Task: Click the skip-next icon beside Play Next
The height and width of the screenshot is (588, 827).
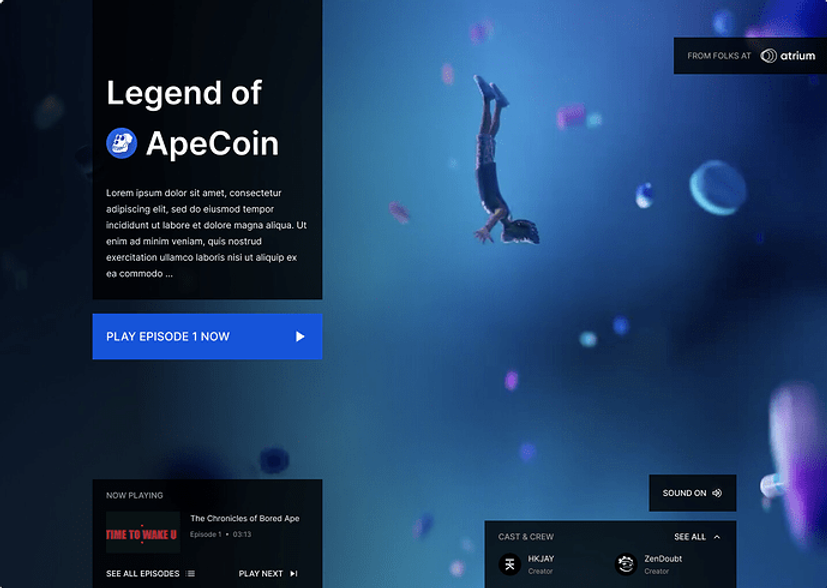Action: [x=294, y=573]
